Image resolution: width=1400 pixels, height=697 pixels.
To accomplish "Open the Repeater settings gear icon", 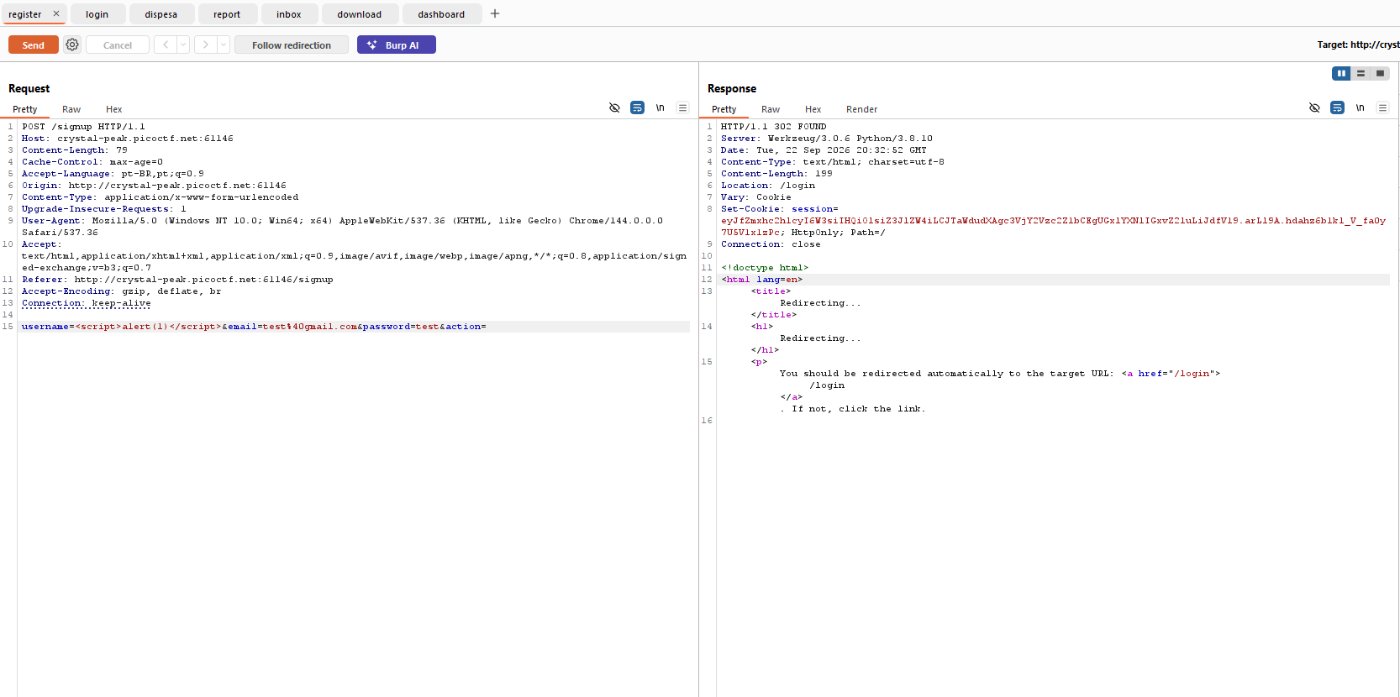I will coord(72,45).
